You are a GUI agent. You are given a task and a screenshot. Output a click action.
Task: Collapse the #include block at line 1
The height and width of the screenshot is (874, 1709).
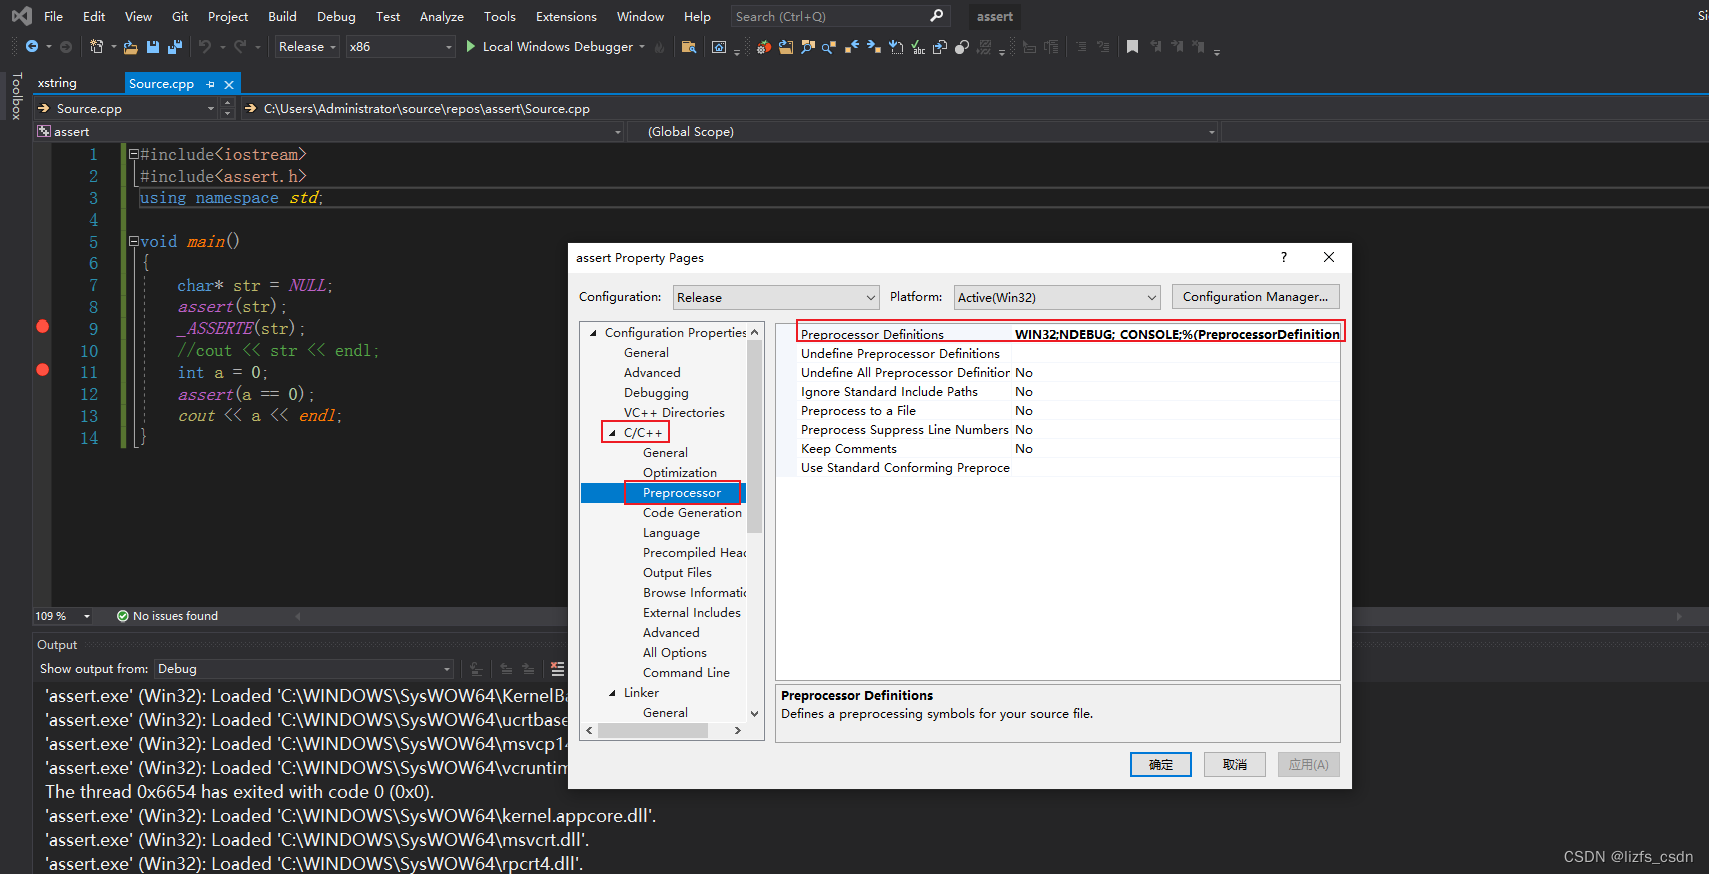[x=133, y=154]
